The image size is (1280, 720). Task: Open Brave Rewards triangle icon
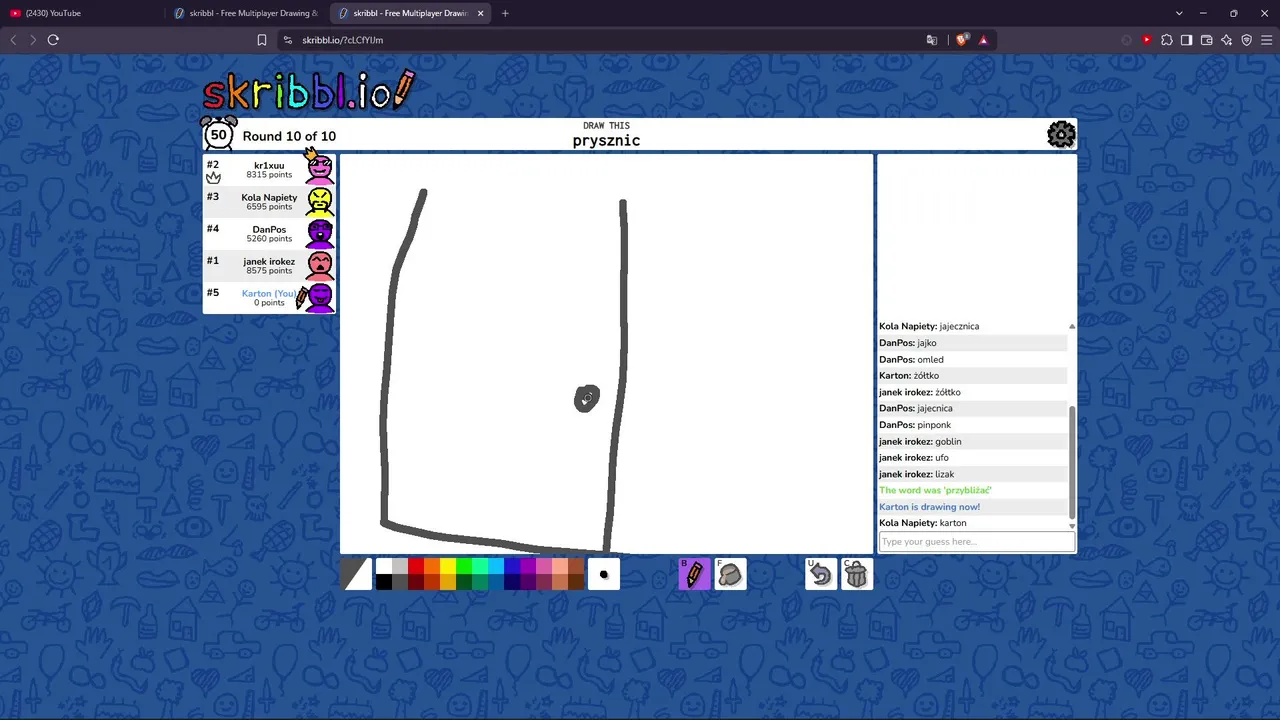click(984, 40)
